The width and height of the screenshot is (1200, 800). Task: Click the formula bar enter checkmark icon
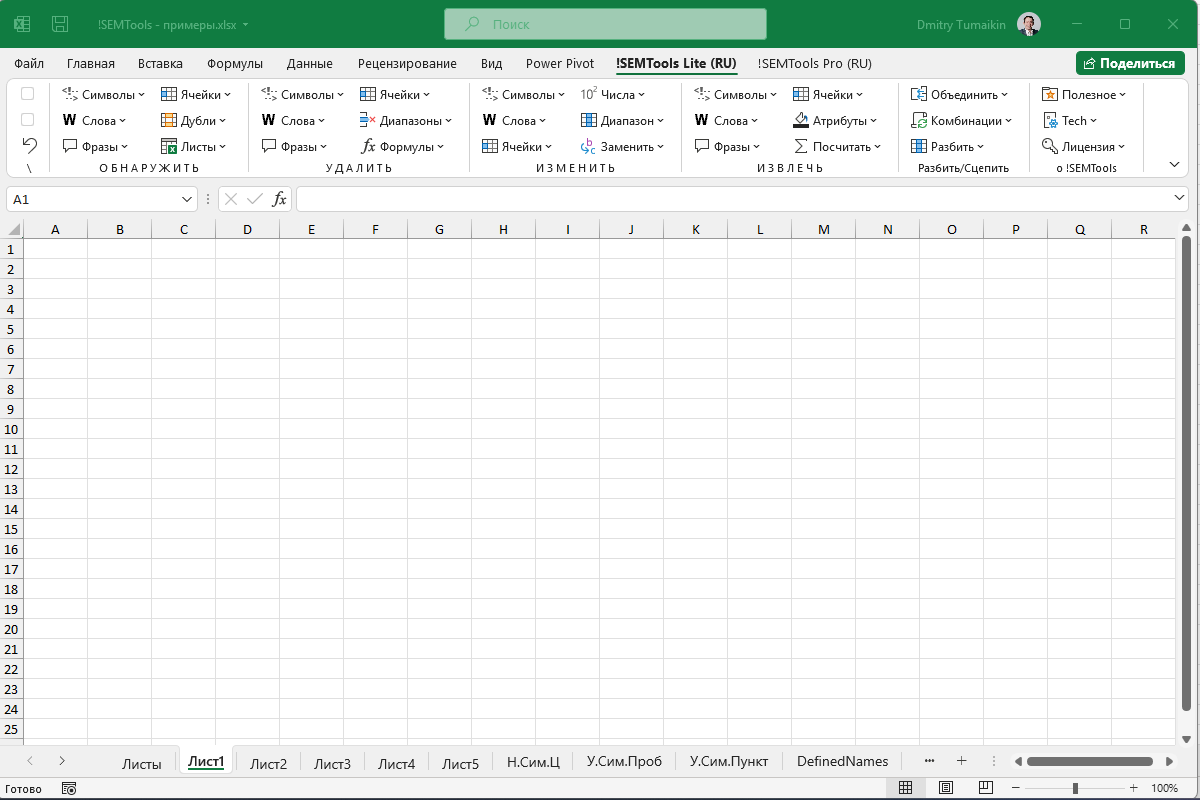click(255, 199)
